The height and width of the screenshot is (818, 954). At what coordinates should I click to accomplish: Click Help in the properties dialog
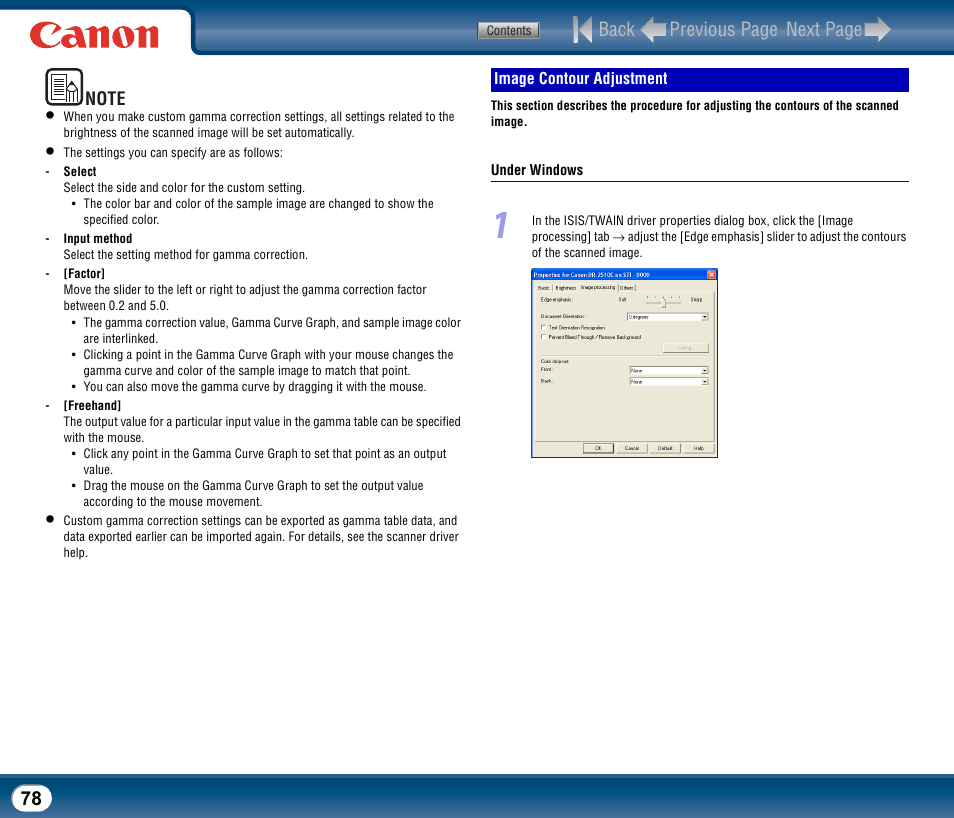tap(698, 448)
